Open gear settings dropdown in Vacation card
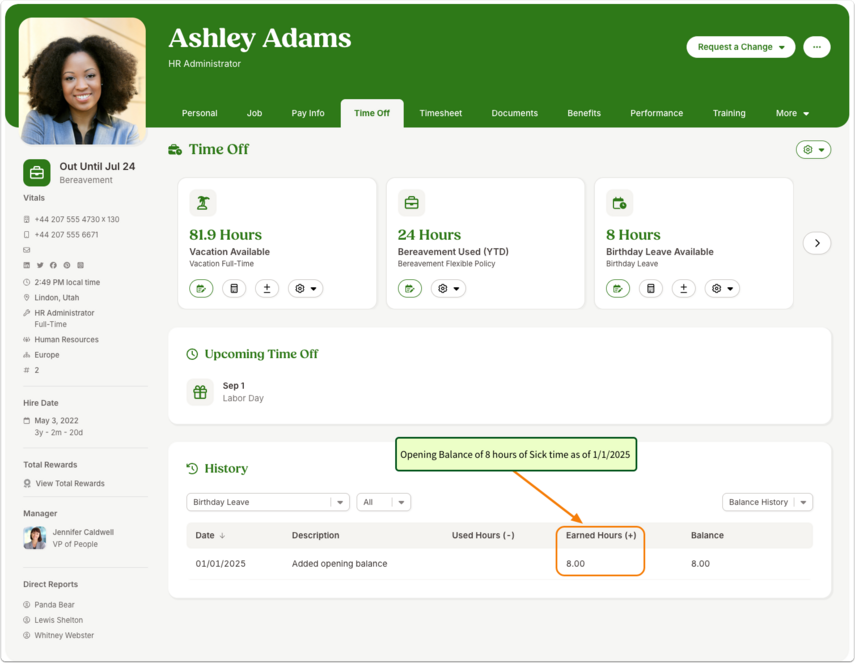 305,288
